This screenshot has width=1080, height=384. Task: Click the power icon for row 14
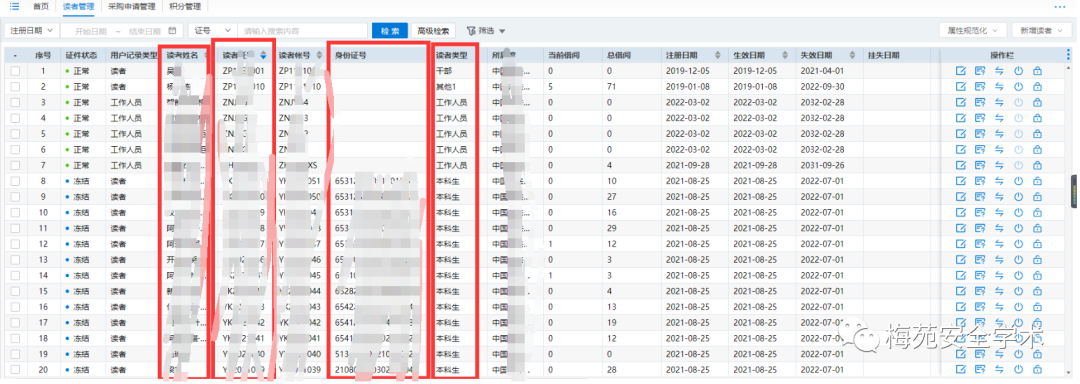[x=1018, y=275]
